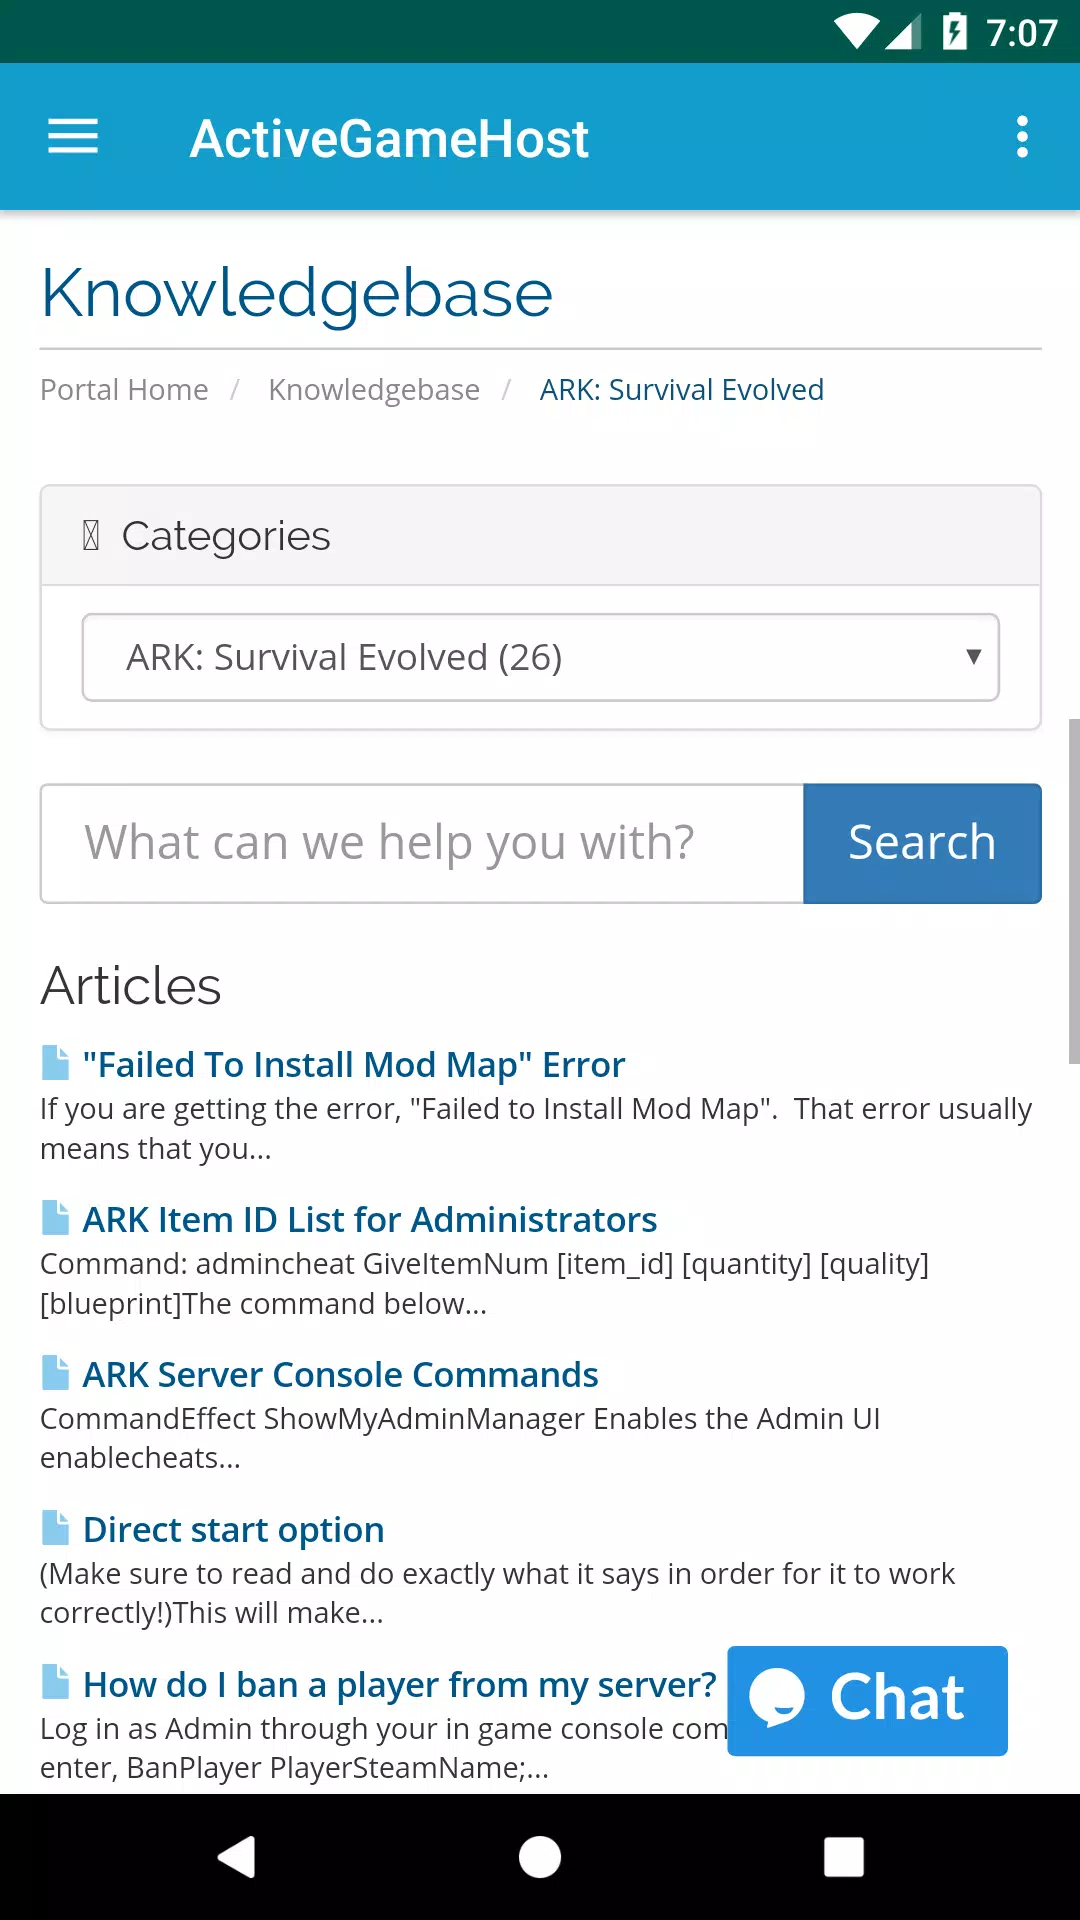Click summary text starting 'Log in as Admin'
This screenshot has height=1920, width=1080.
pyautogui.click(x=384, y=1748)
